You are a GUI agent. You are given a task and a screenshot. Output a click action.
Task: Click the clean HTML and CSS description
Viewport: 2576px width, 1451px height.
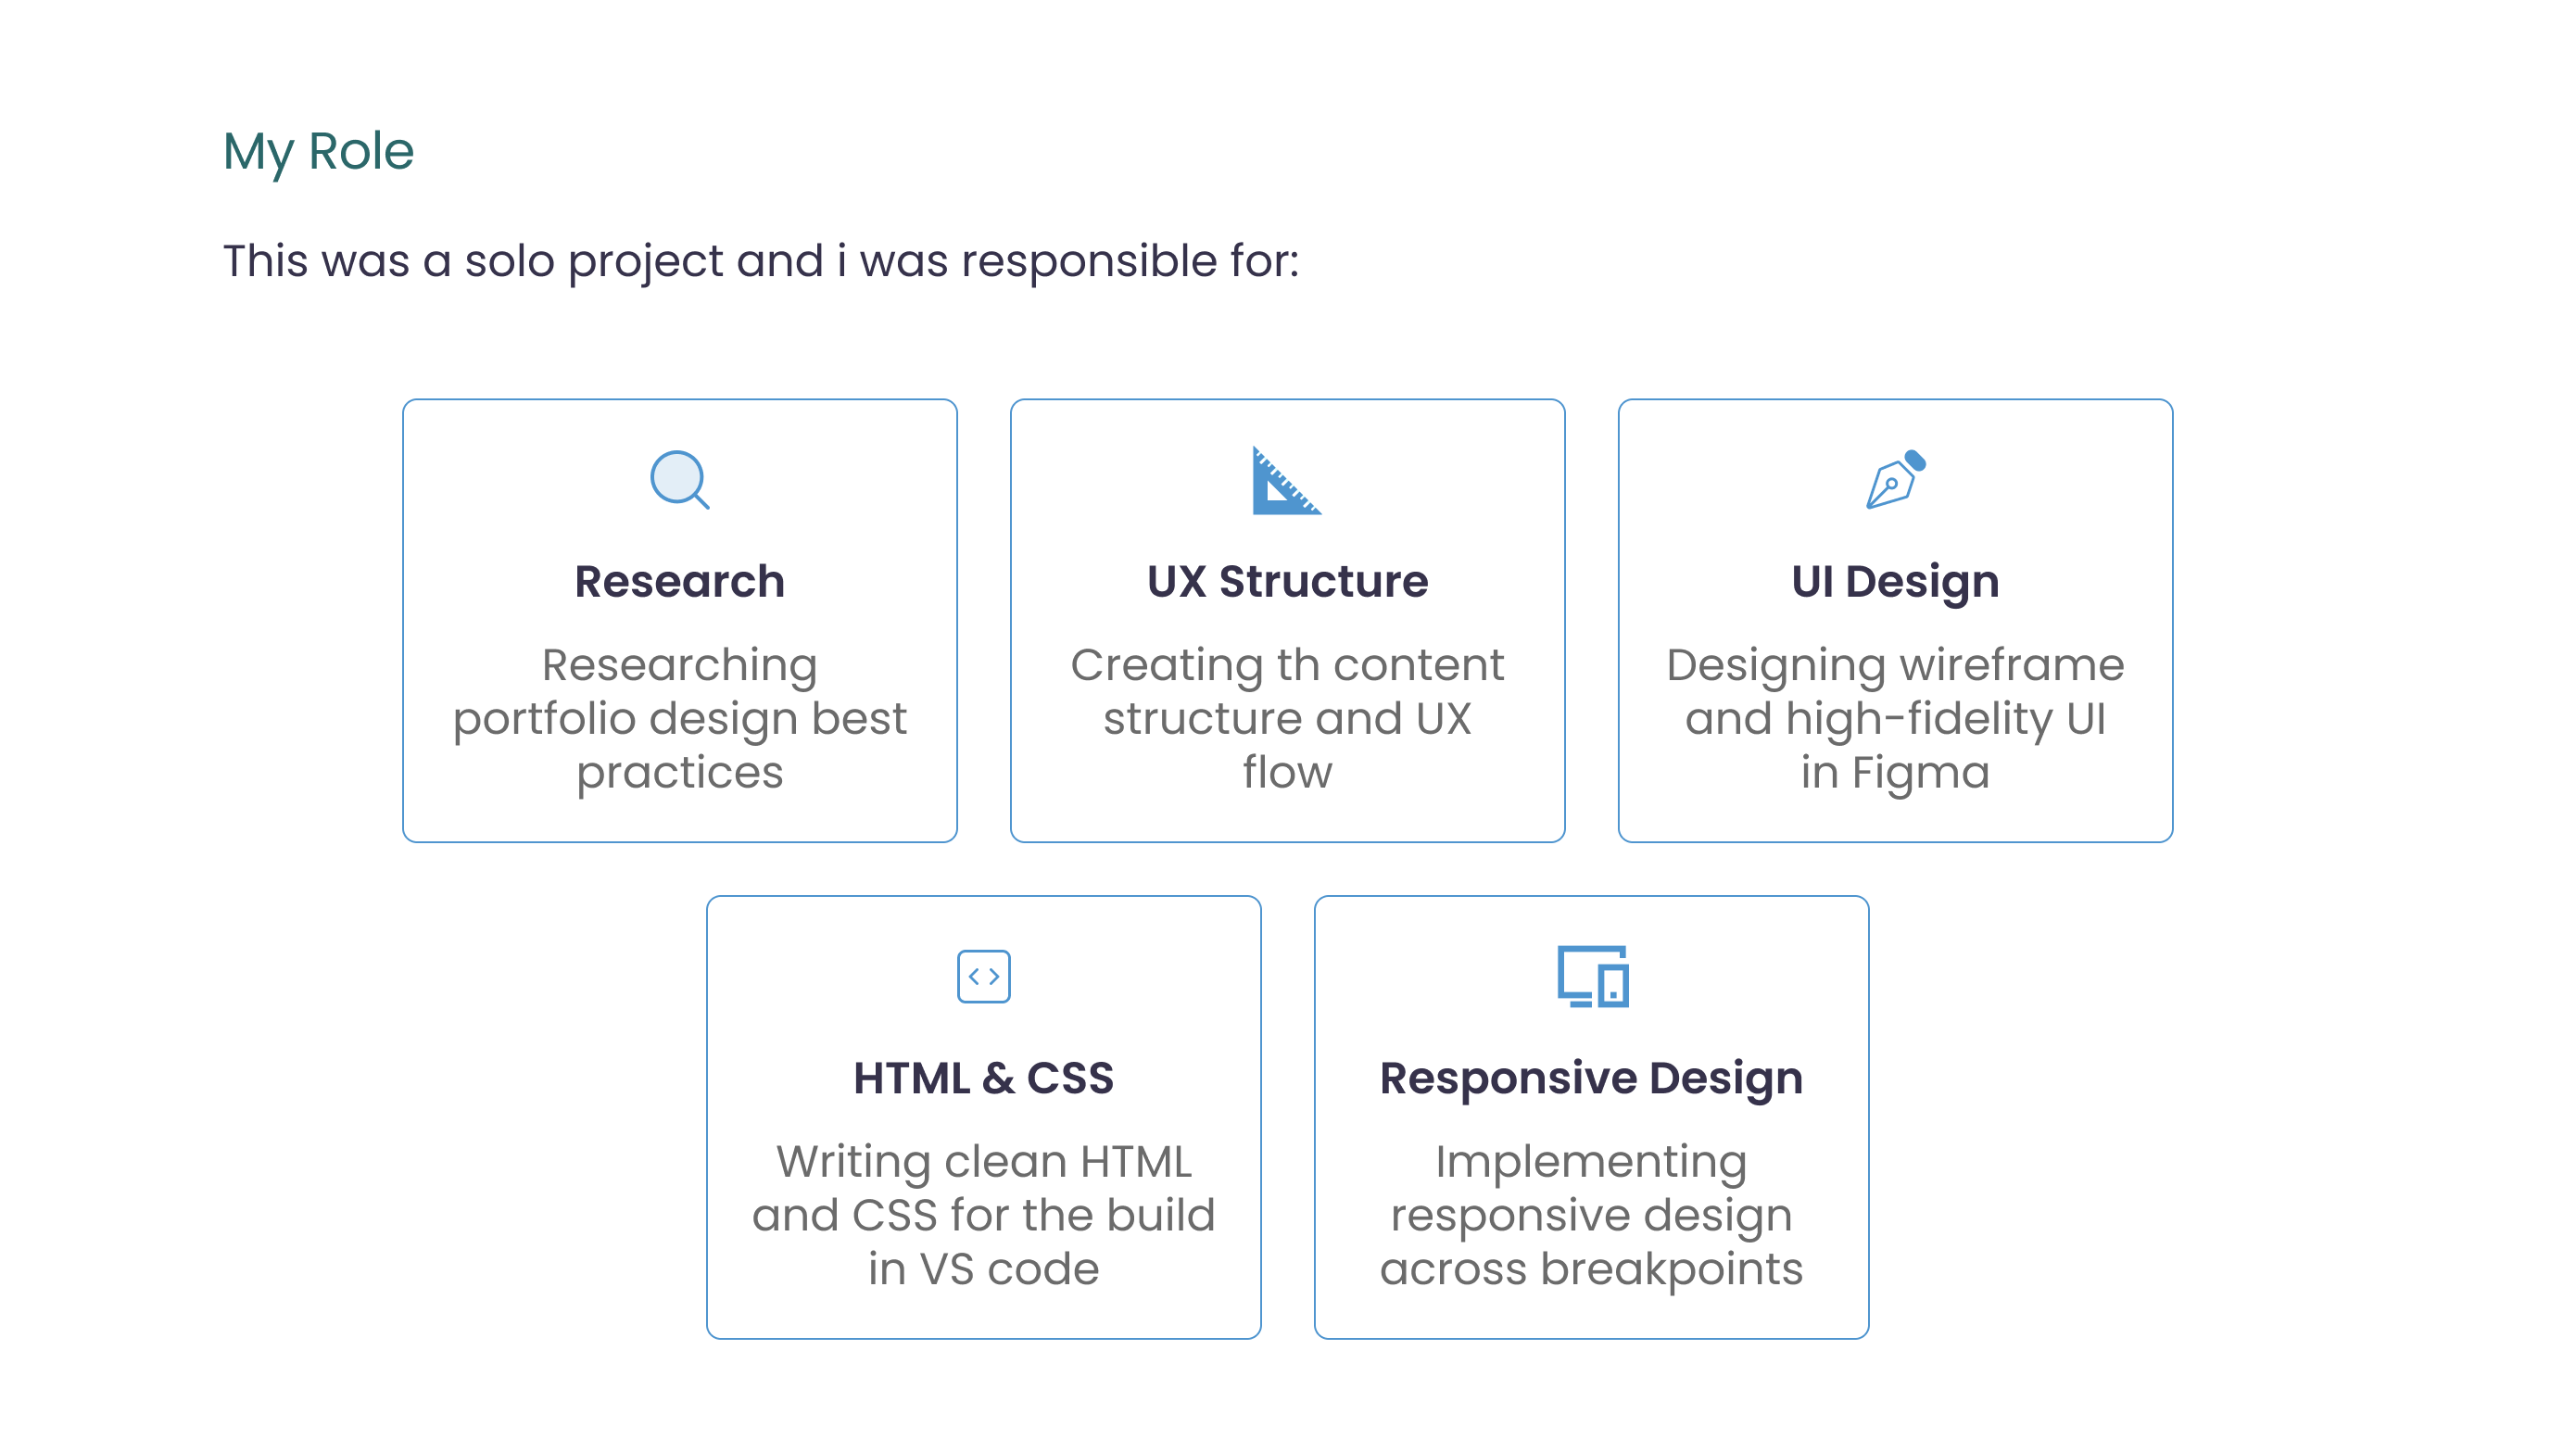983,1214
